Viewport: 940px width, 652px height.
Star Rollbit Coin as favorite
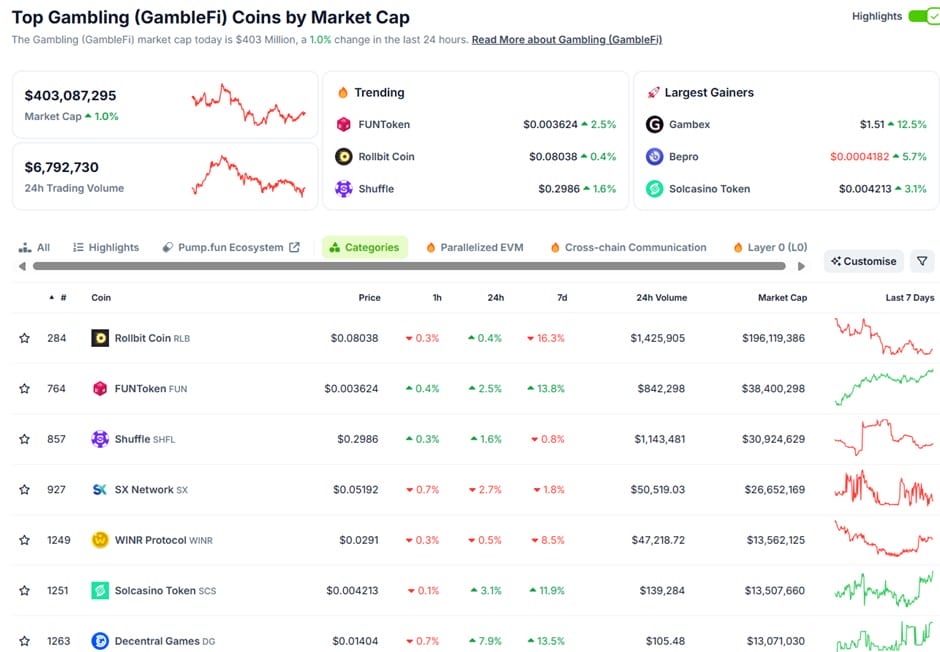click(24, 338)
